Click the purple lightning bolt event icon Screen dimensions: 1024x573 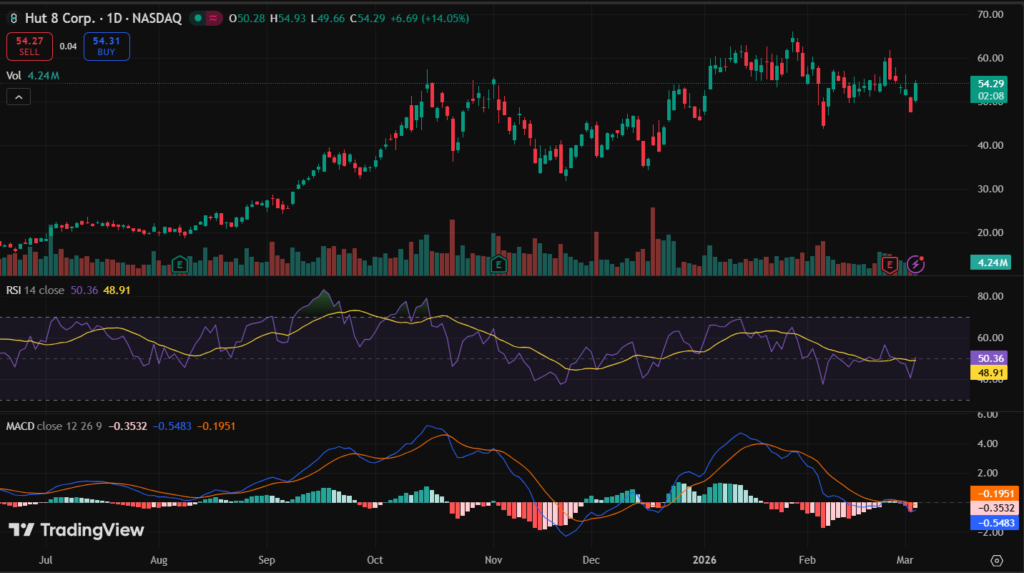pyautogui.click(x=918, y=265)
